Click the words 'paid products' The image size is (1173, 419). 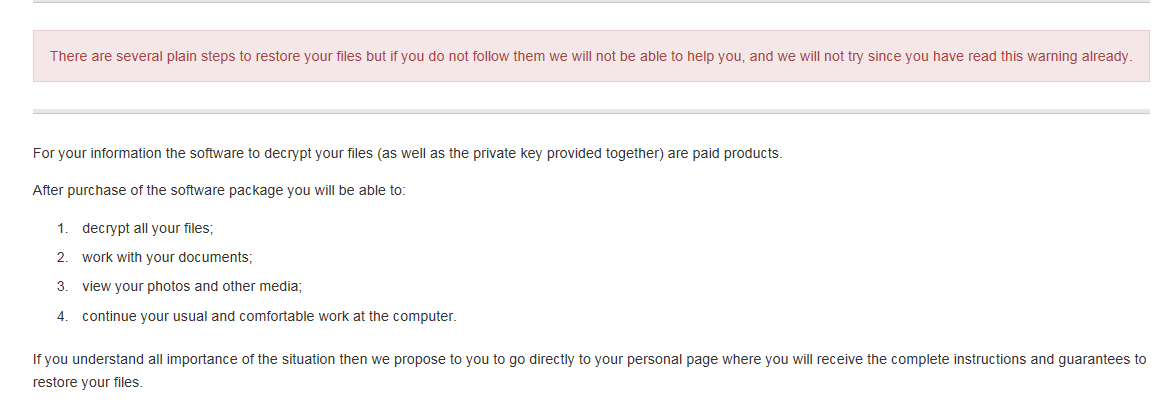[740, 154]
